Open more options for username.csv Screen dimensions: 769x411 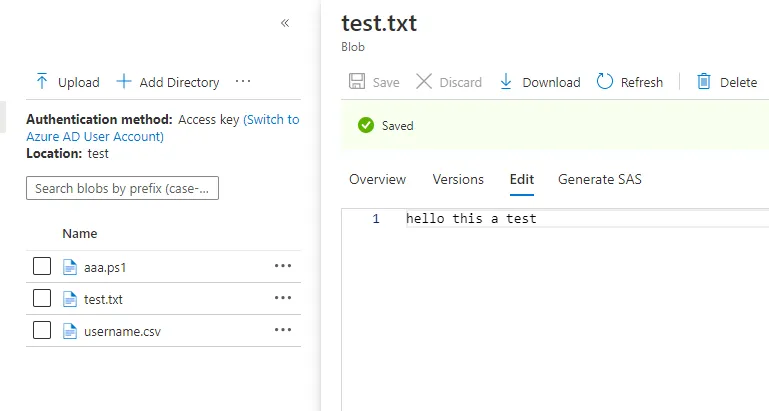[283, 330]
